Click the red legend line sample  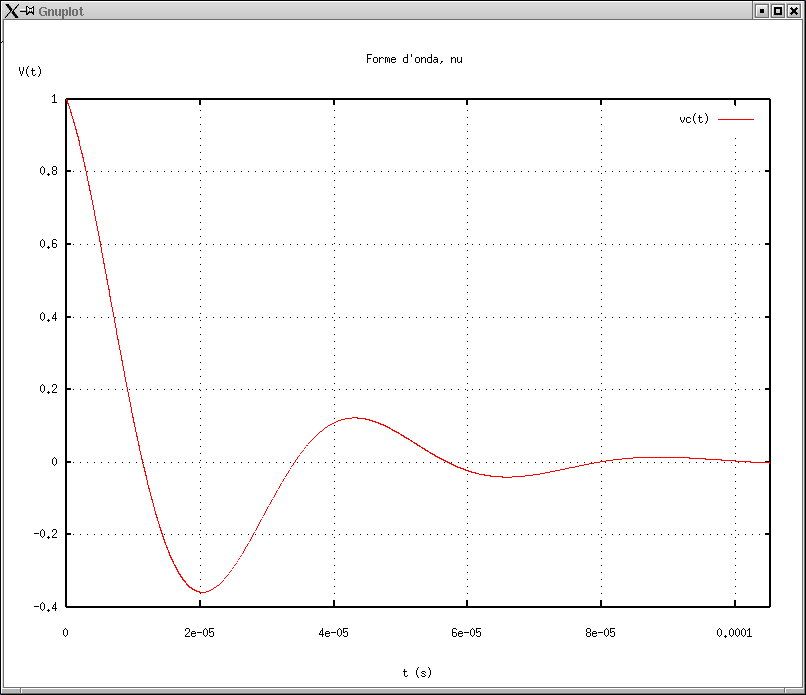(736, 119)
